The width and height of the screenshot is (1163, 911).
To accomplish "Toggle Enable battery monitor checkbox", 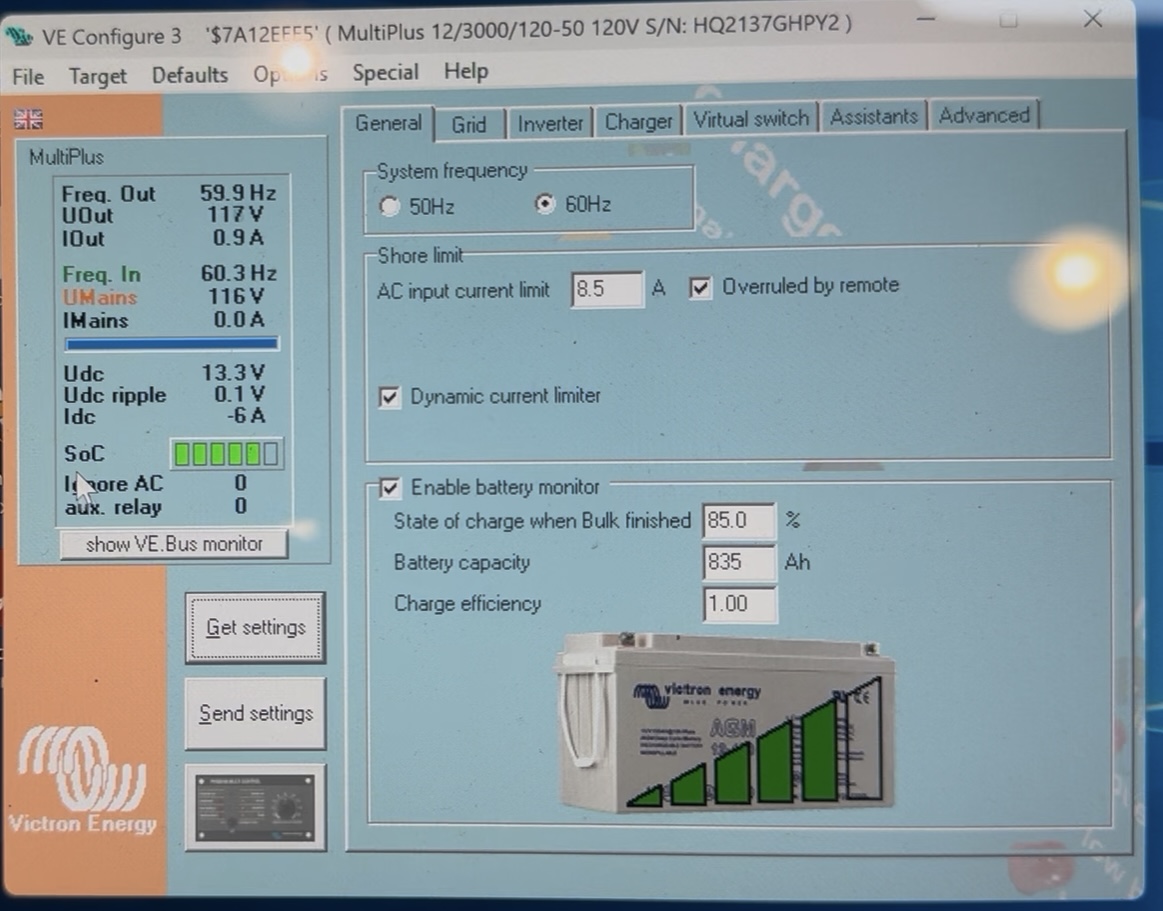I will click(x=389, y=487).
